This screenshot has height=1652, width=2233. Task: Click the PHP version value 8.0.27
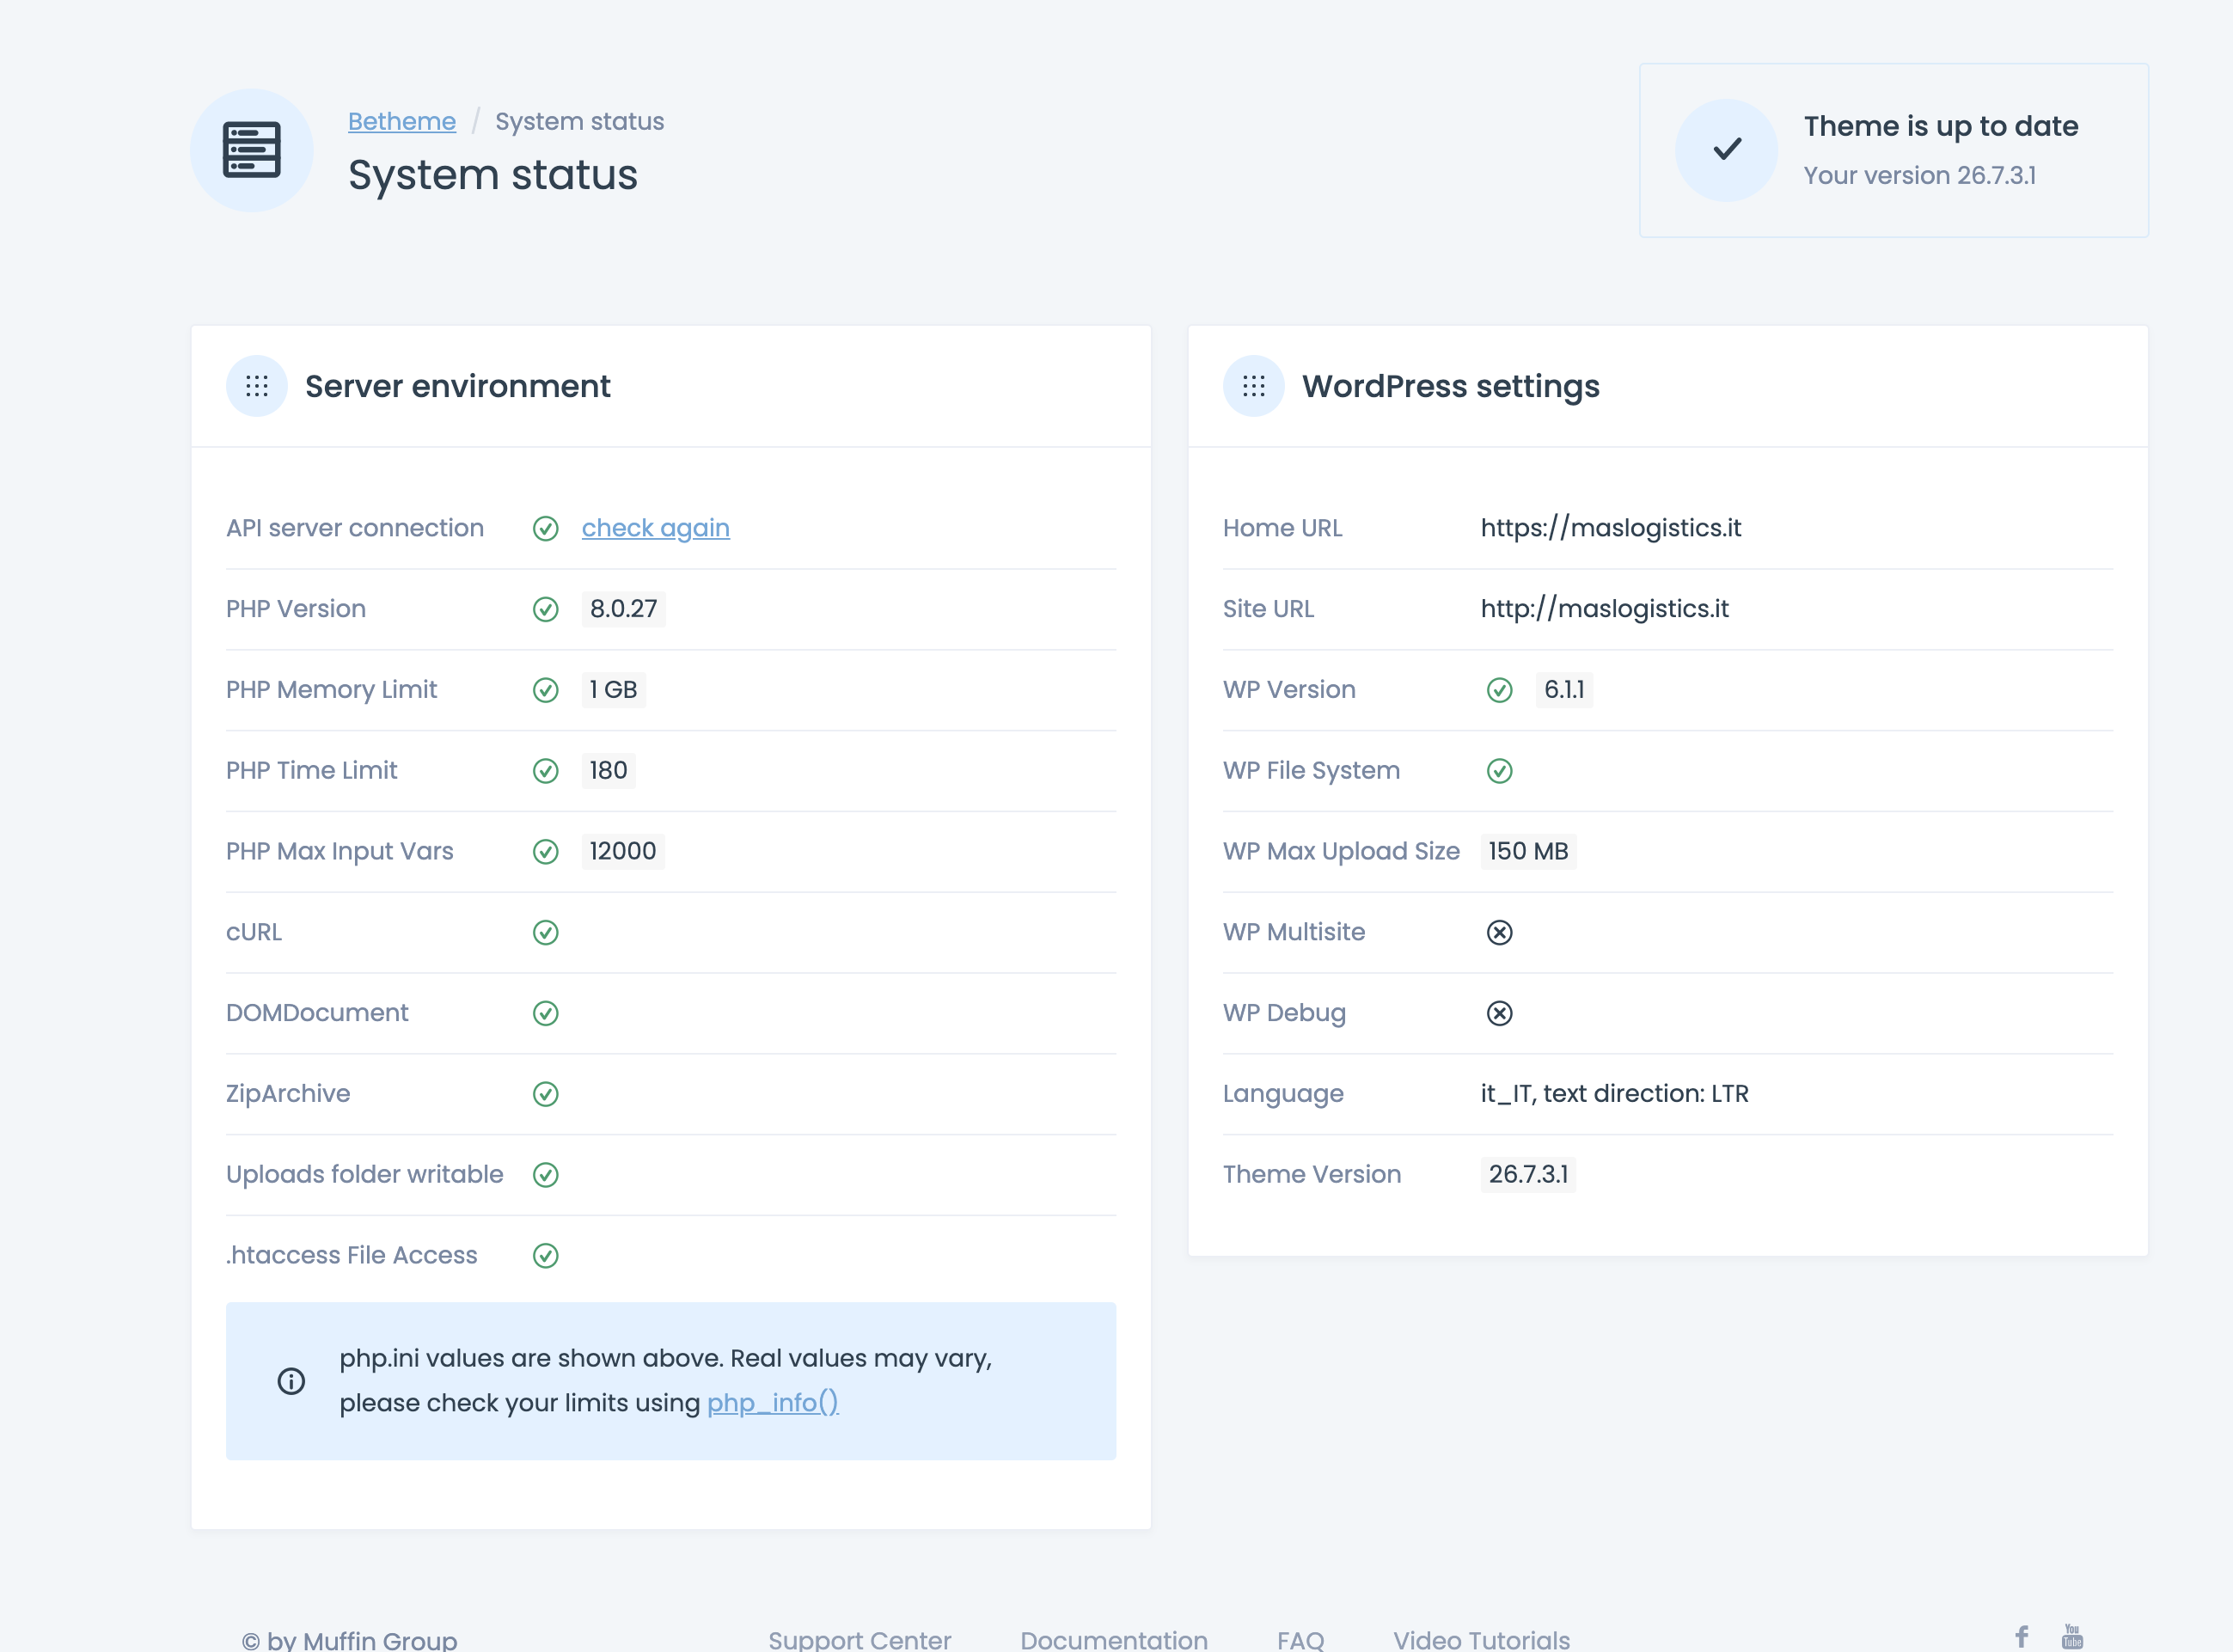click(x=623, y=609)
